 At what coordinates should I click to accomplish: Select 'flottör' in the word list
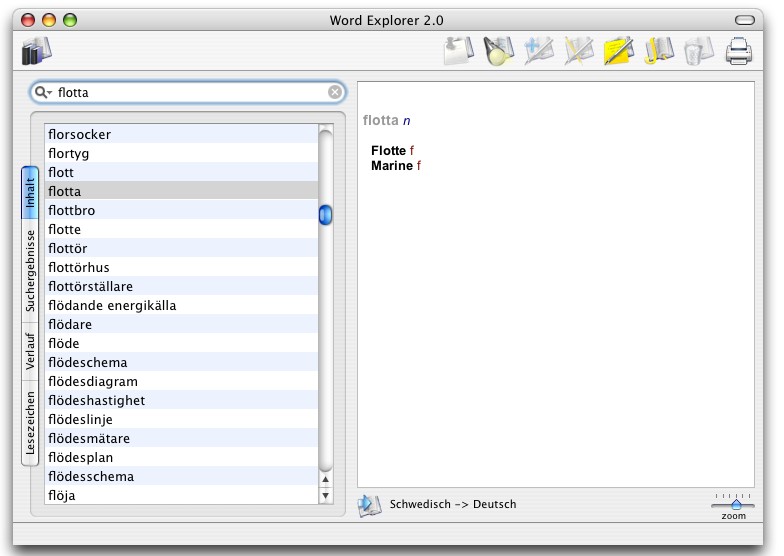[x=181, y=248]
